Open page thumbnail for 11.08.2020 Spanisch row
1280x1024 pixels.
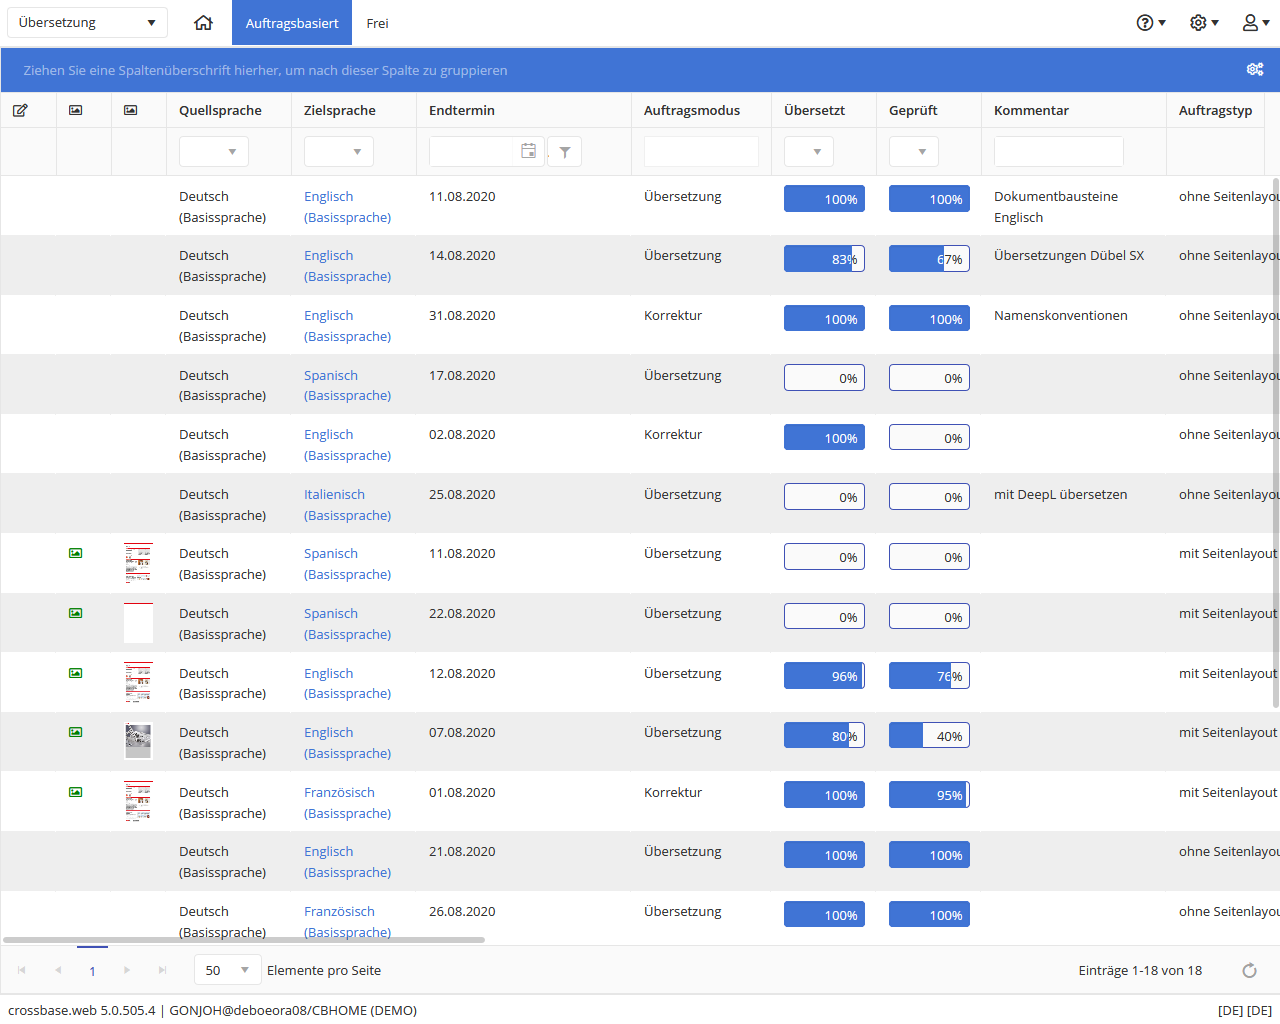click(x=138, y=563)
